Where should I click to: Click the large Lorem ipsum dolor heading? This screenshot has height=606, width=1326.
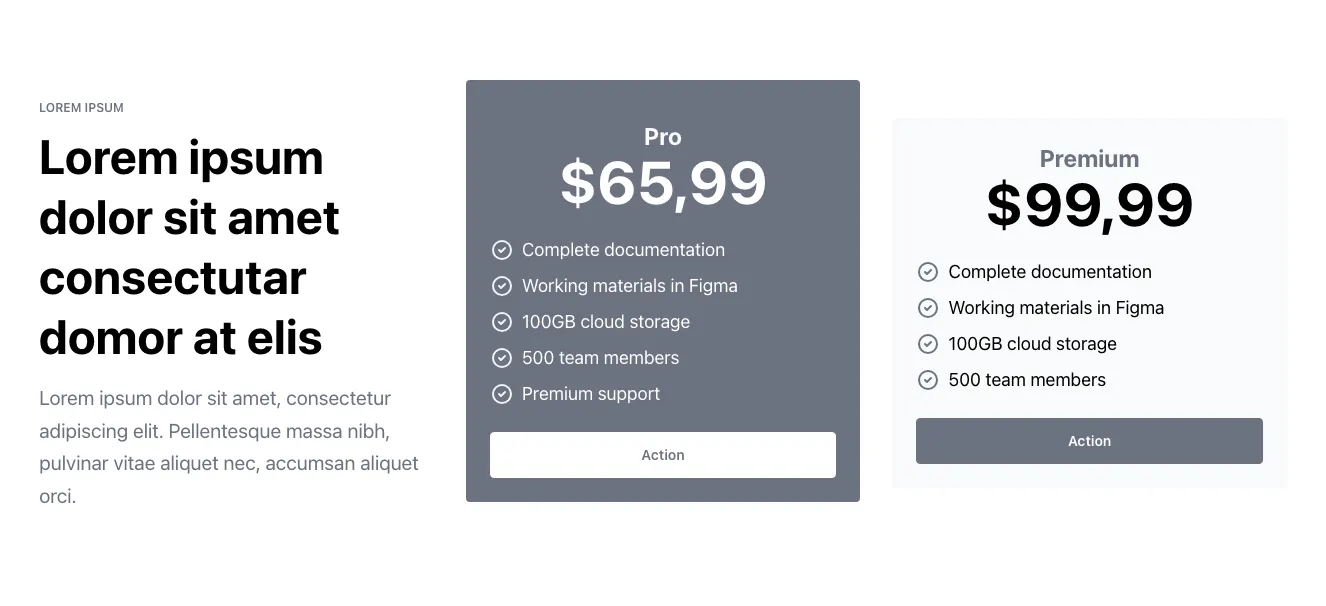189,248
